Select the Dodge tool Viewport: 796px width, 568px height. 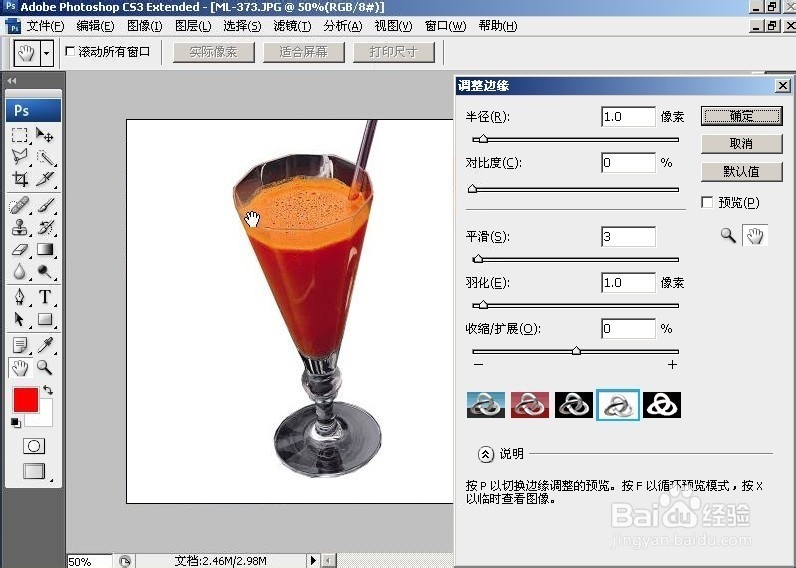click(x=45, y=272)
